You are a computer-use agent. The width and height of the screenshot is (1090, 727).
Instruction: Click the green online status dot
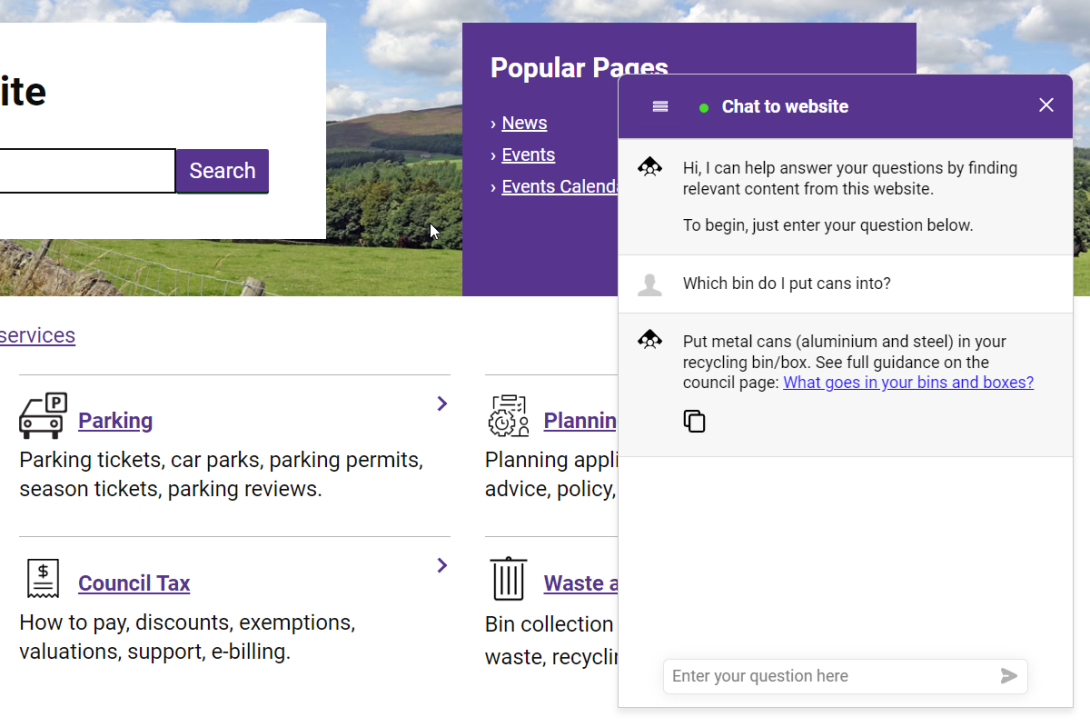[x=703, y=108]
